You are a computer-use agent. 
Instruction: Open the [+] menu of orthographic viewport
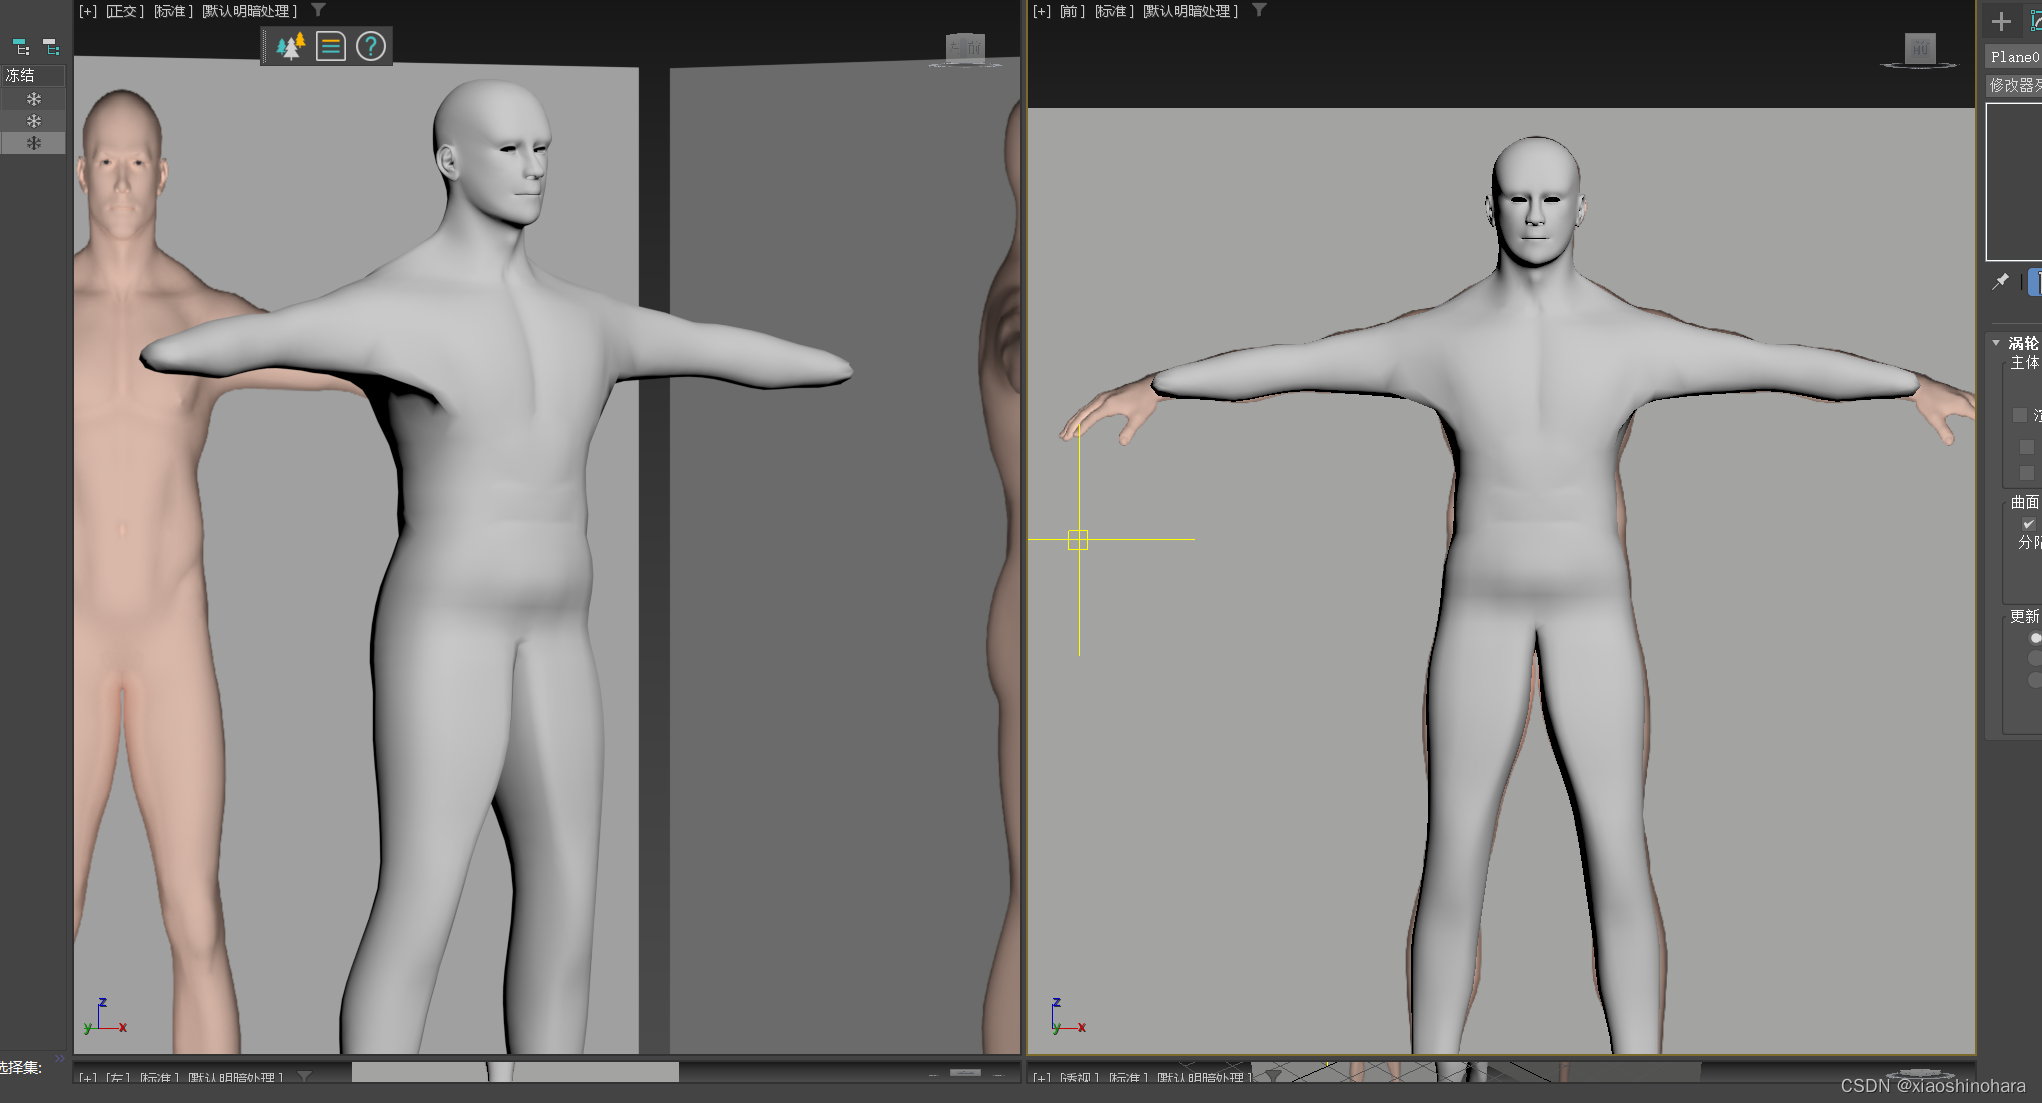(x=88, y=11)
